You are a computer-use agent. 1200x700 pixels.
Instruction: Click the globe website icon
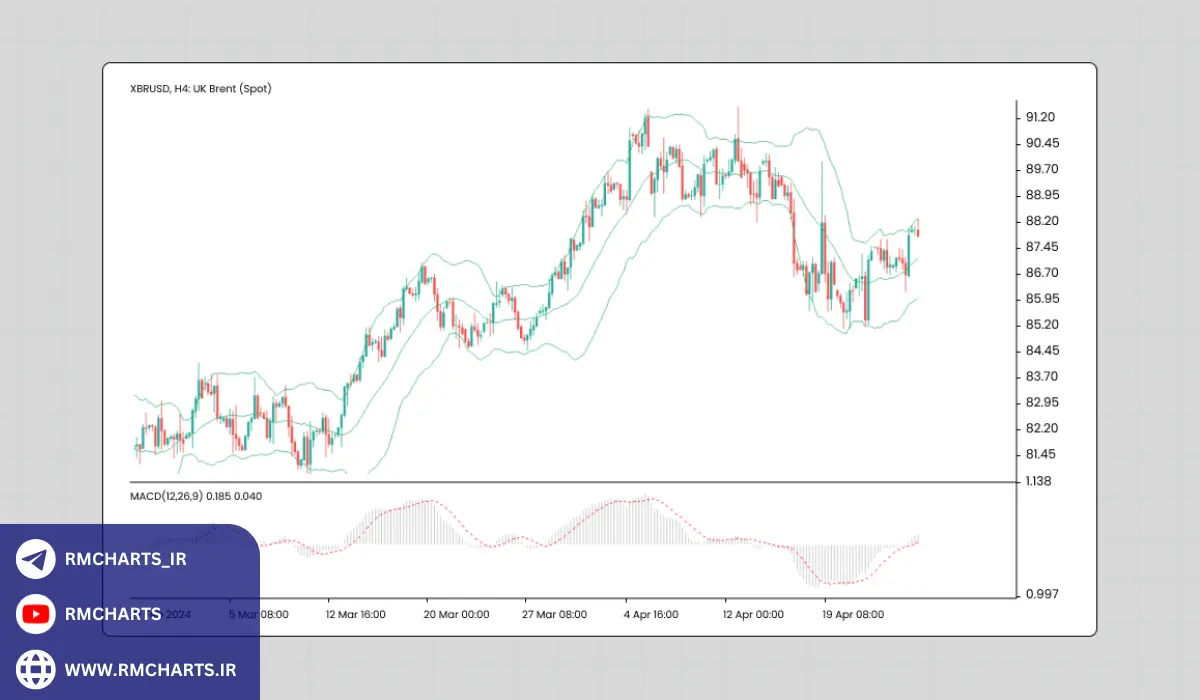36,668
